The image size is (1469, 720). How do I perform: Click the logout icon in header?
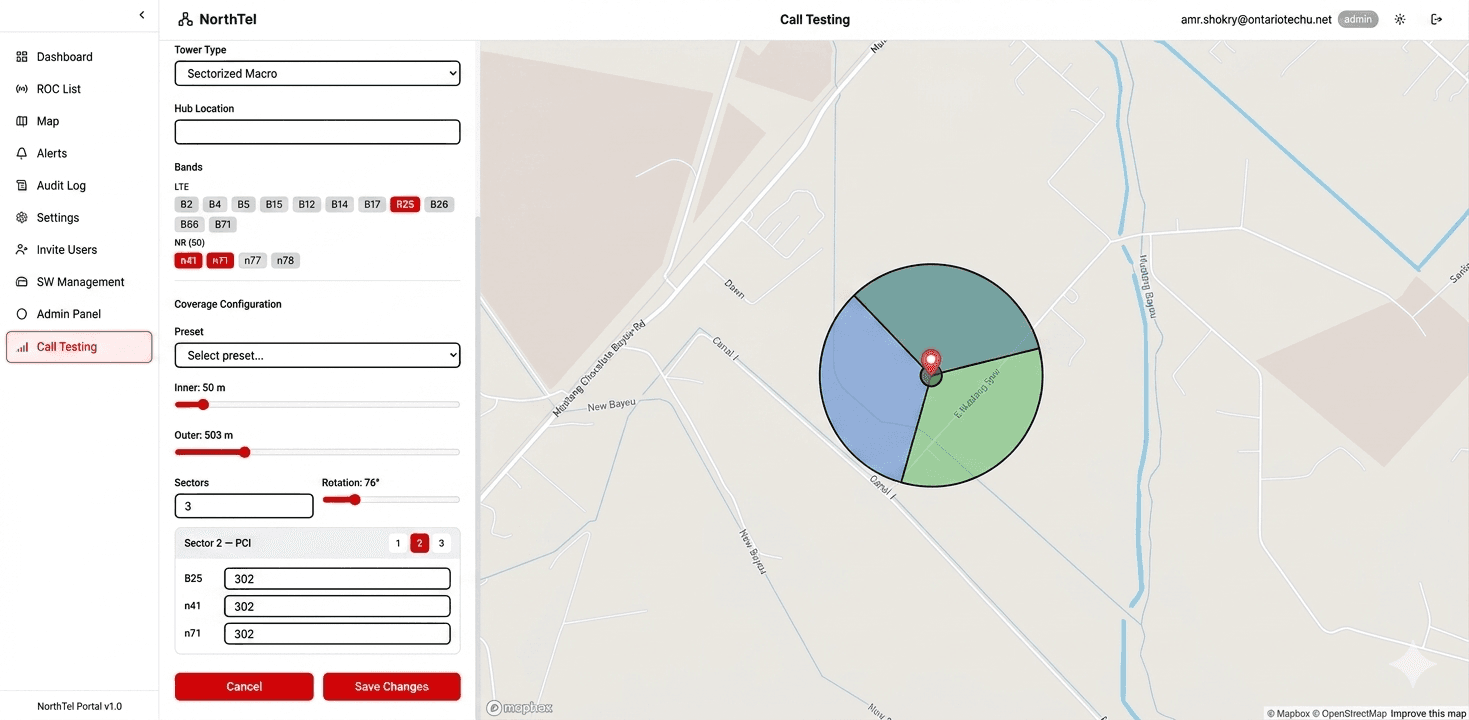tap(1437, 19)
